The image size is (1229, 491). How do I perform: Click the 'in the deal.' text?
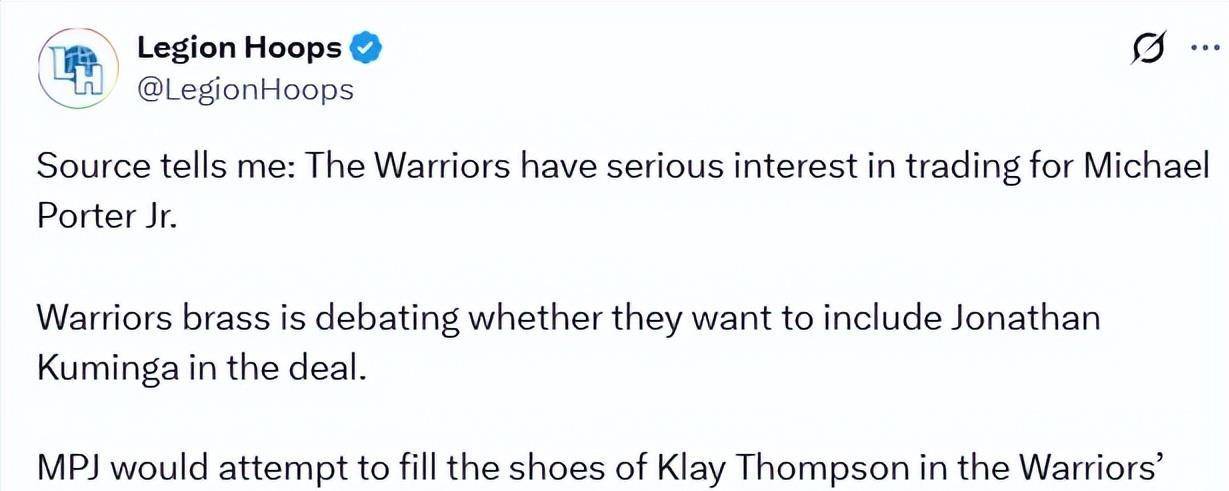[x=272, y=369]
